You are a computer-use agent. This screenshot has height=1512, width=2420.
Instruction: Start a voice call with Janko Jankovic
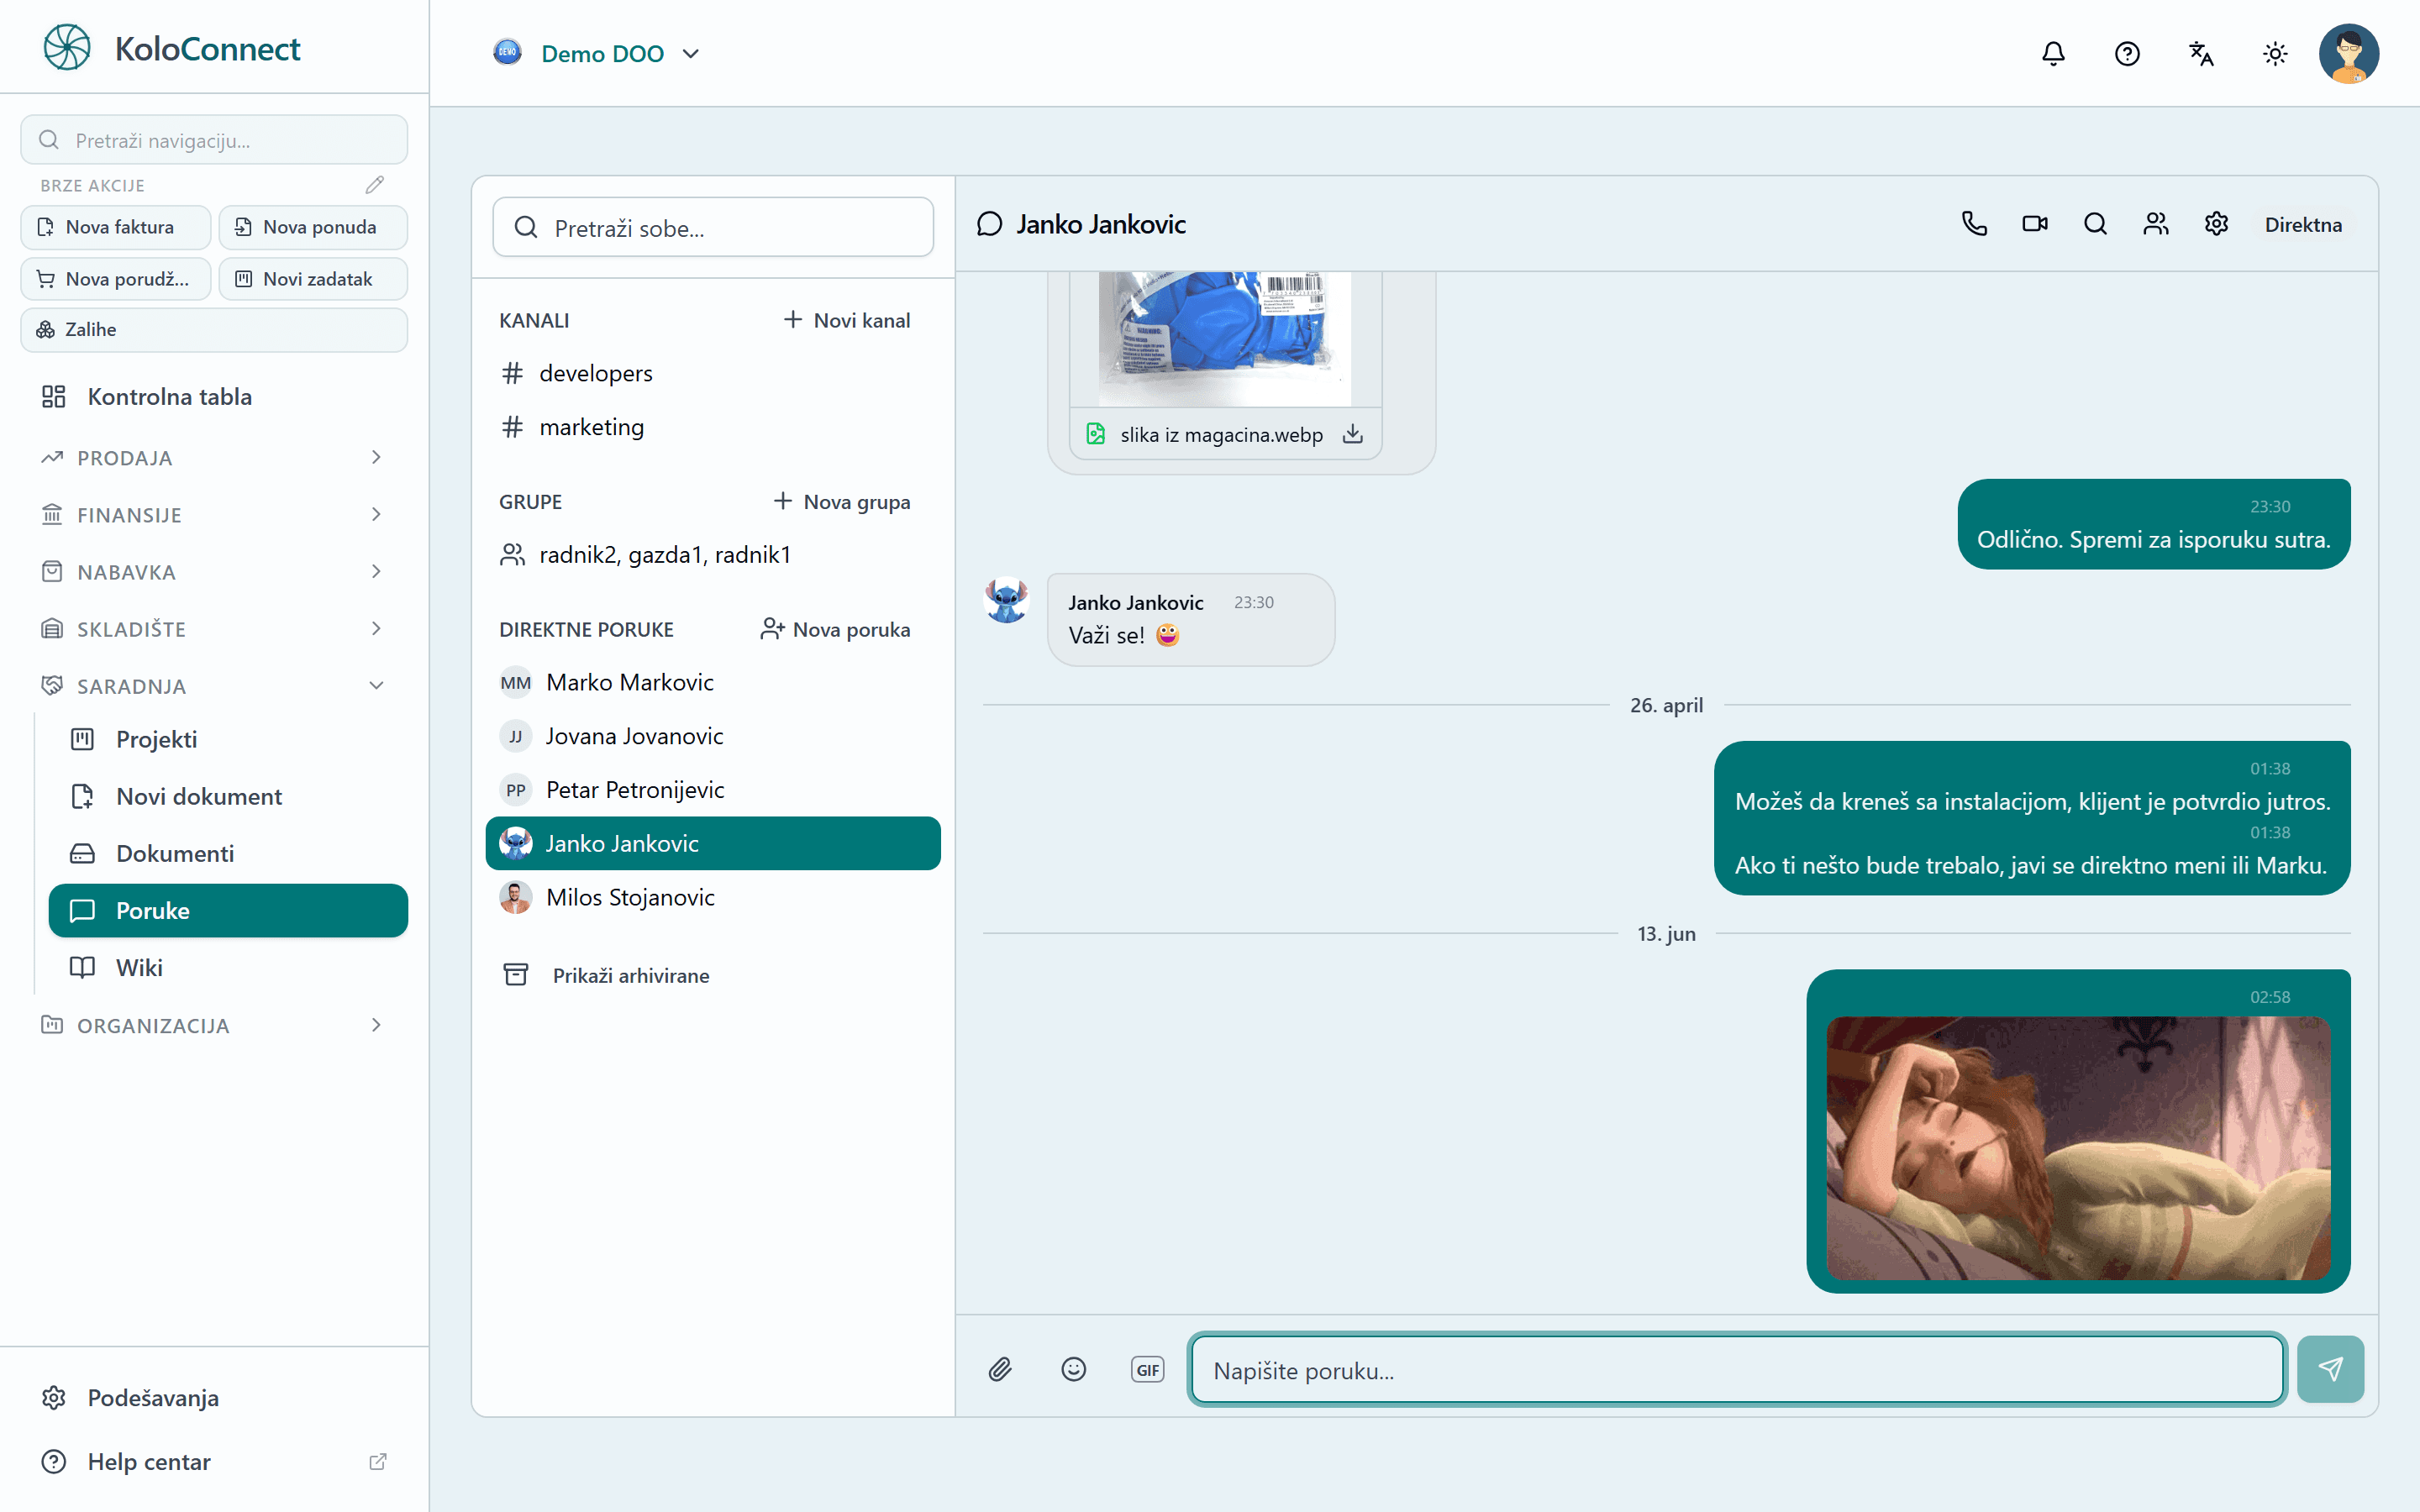pos(1974,224)
